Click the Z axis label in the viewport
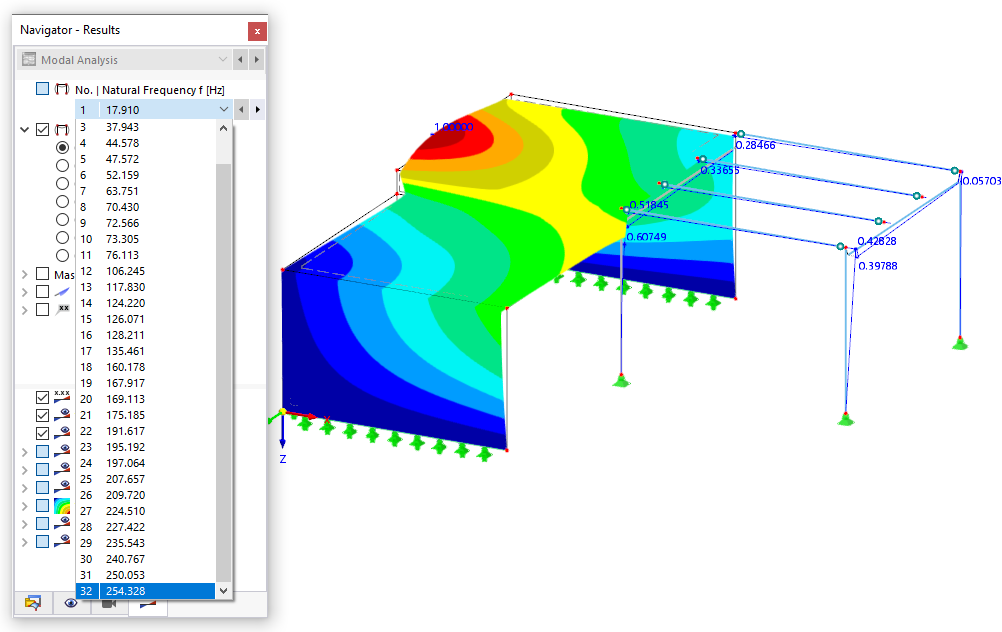The image size is (1002, 632). click(282, 459)
